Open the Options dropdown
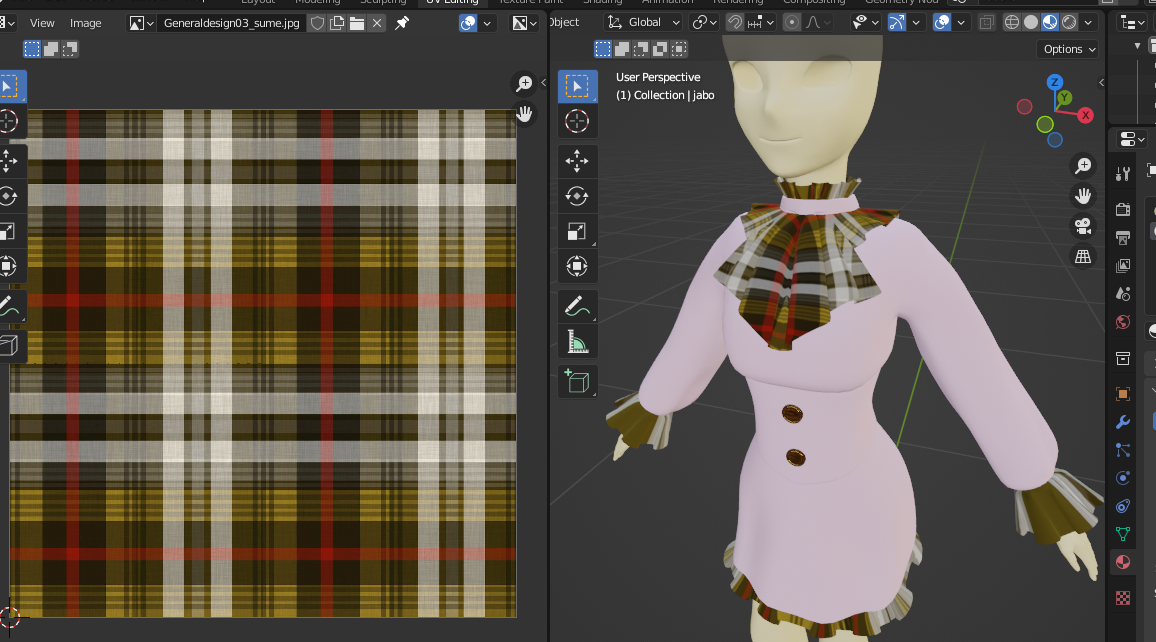Screen dimensions: 1156x642 tap(1069, 49)
